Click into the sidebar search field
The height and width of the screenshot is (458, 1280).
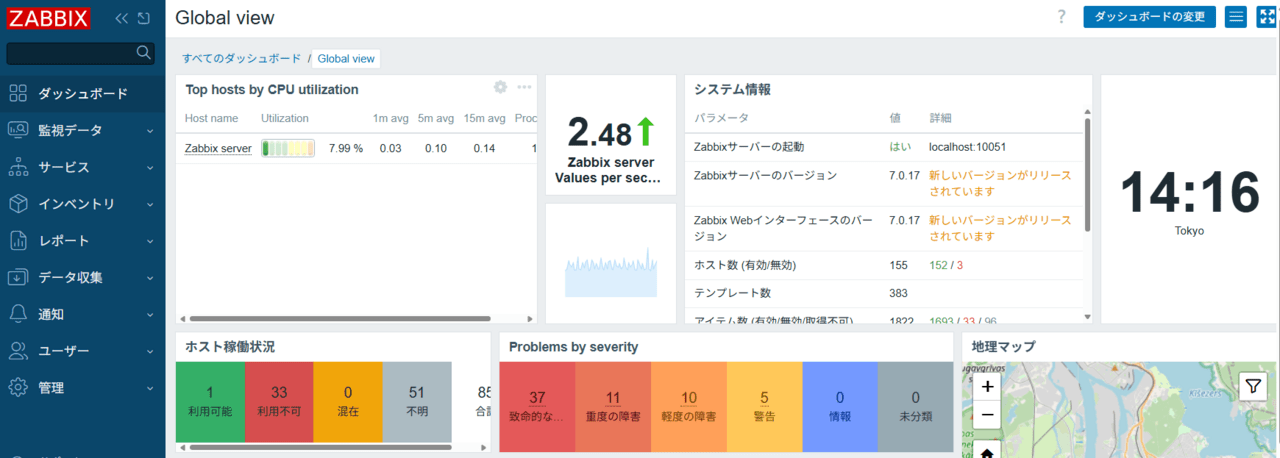coord(70,53)
